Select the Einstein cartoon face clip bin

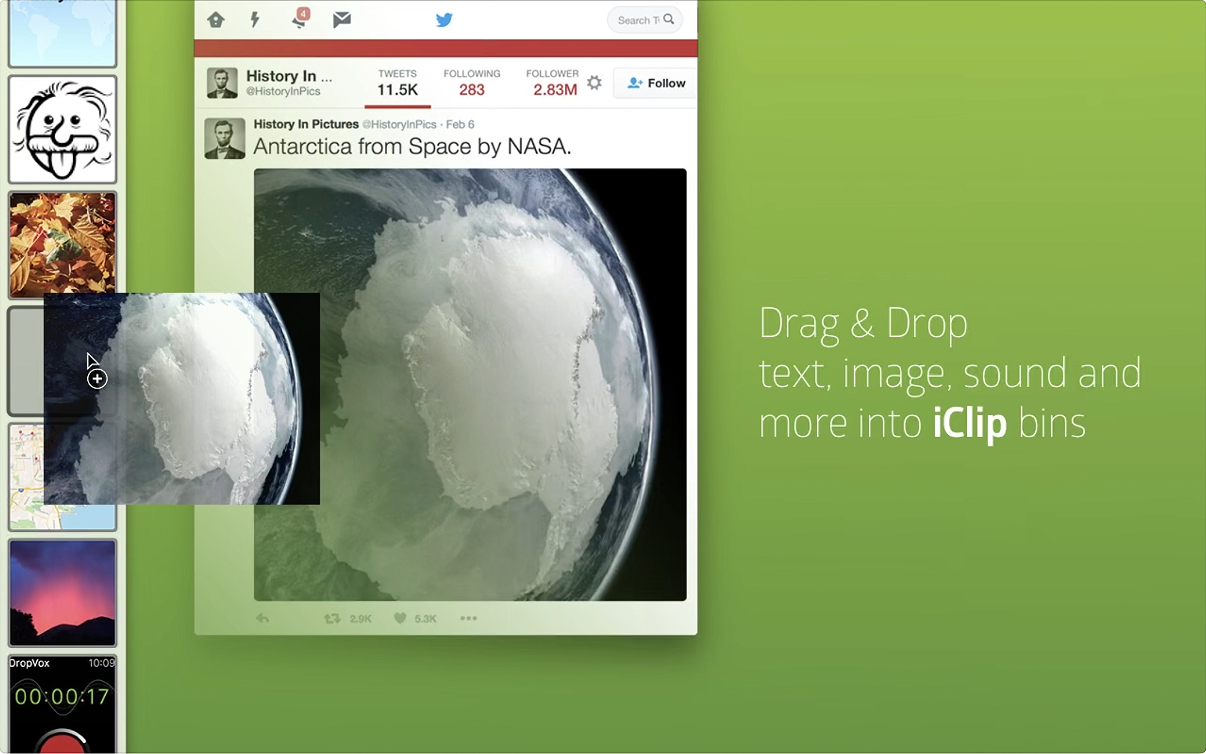click(x=63, y=129)
